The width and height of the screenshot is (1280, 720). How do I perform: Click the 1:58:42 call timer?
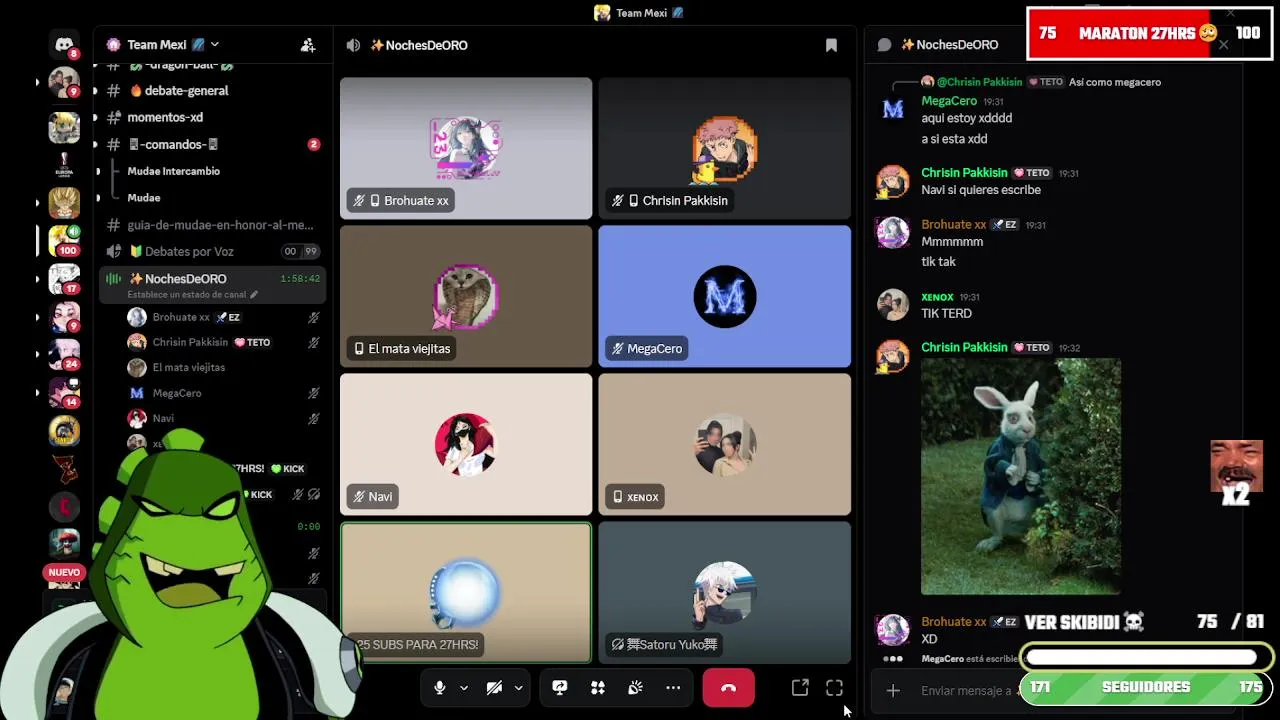tap(300, 279)
